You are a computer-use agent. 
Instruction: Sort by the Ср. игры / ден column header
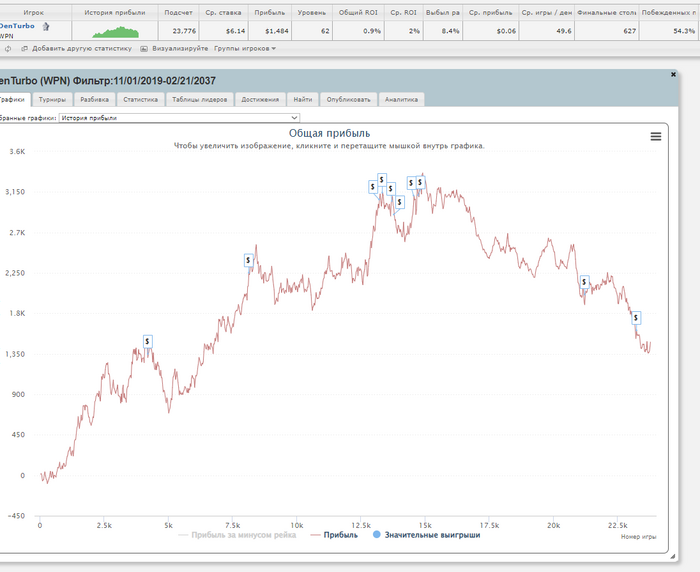tap(546, 13)
